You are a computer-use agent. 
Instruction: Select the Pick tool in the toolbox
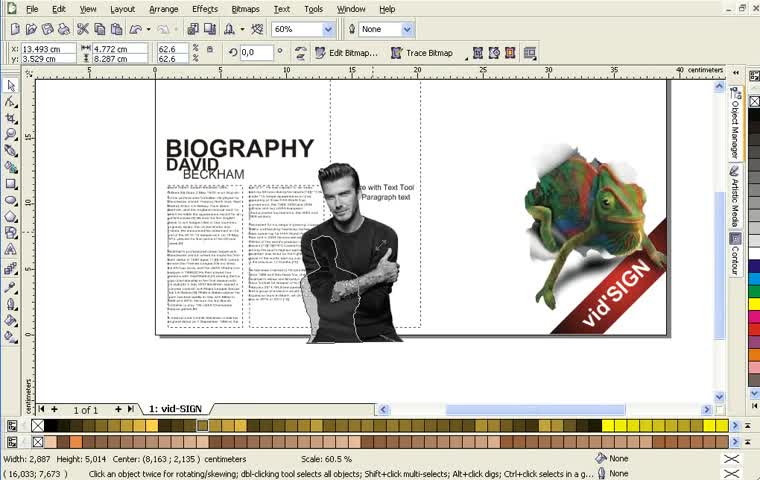click(x=11, y=86)
